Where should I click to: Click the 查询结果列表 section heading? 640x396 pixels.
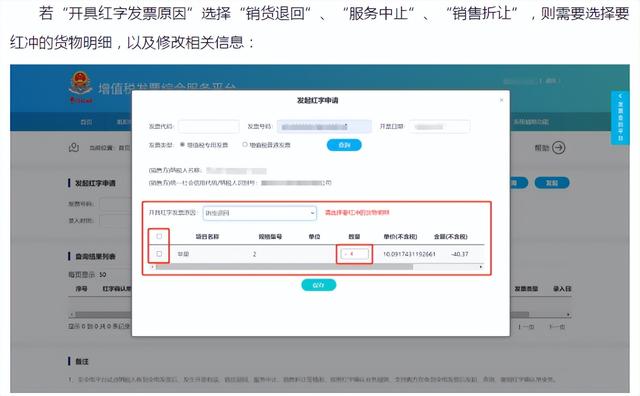point(95,256)
